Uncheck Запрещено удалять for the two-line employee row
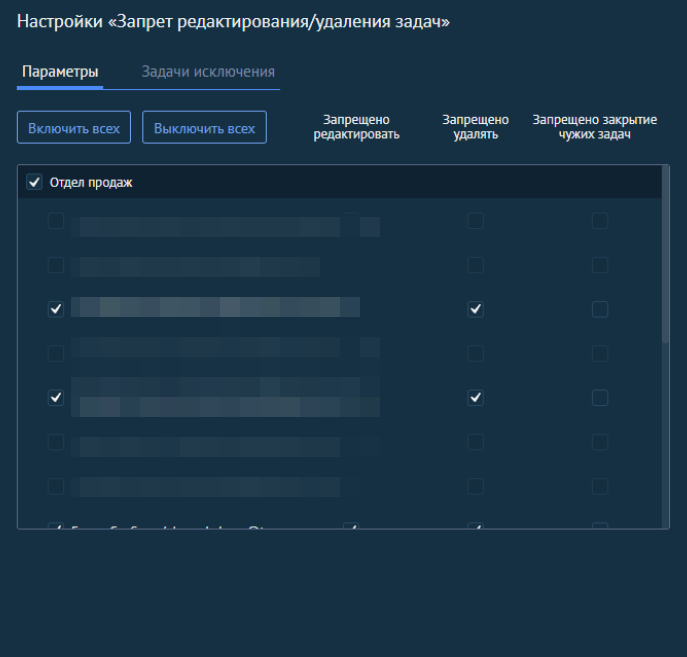The width and height of the screenshot is (687, 657). click(x=475, y=398)
